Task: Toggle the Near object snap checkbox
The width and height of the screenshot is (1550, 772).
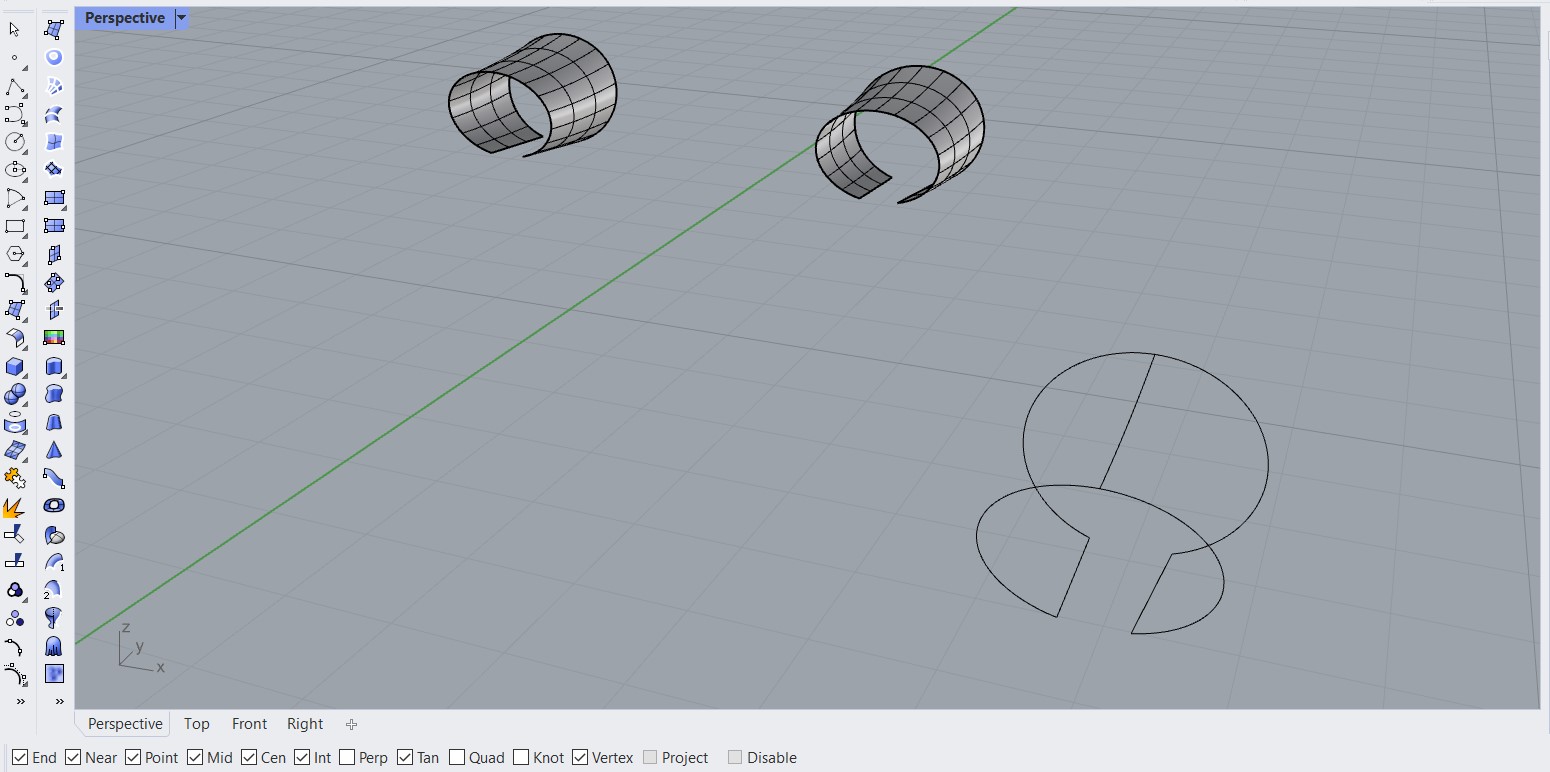Action: (x=72, y=757)
